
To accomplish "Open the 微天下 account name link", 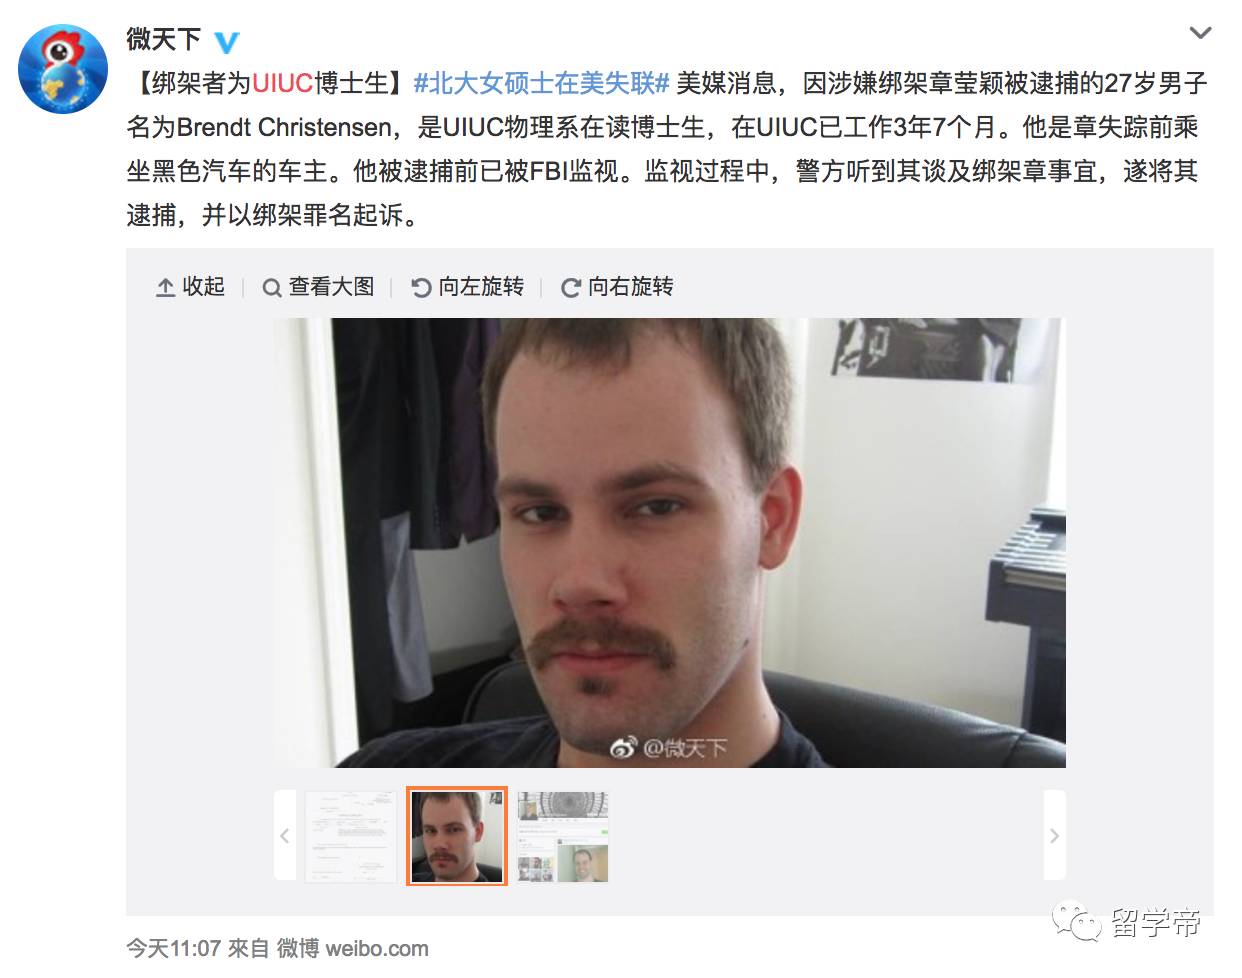I will tap(163, 39).
